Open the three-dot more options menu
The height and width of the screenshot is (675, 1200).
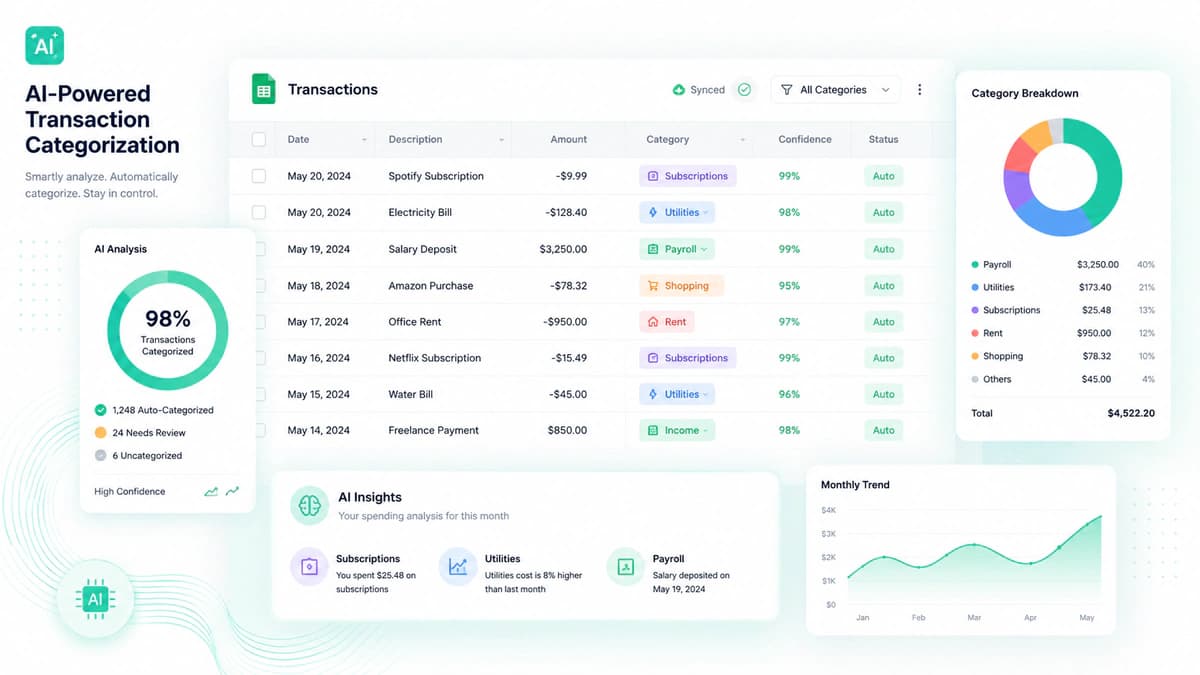pos(919,90)
